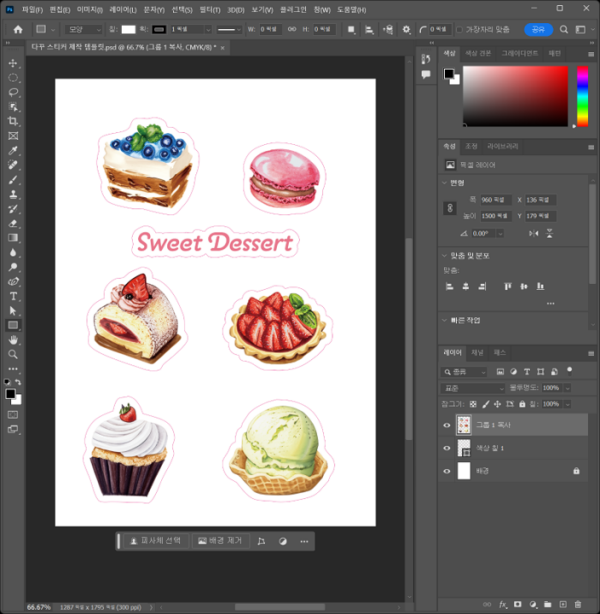The height and width of the screenshot is (614, 600).
Task: Toggle lock position
Action: point(497,404)
